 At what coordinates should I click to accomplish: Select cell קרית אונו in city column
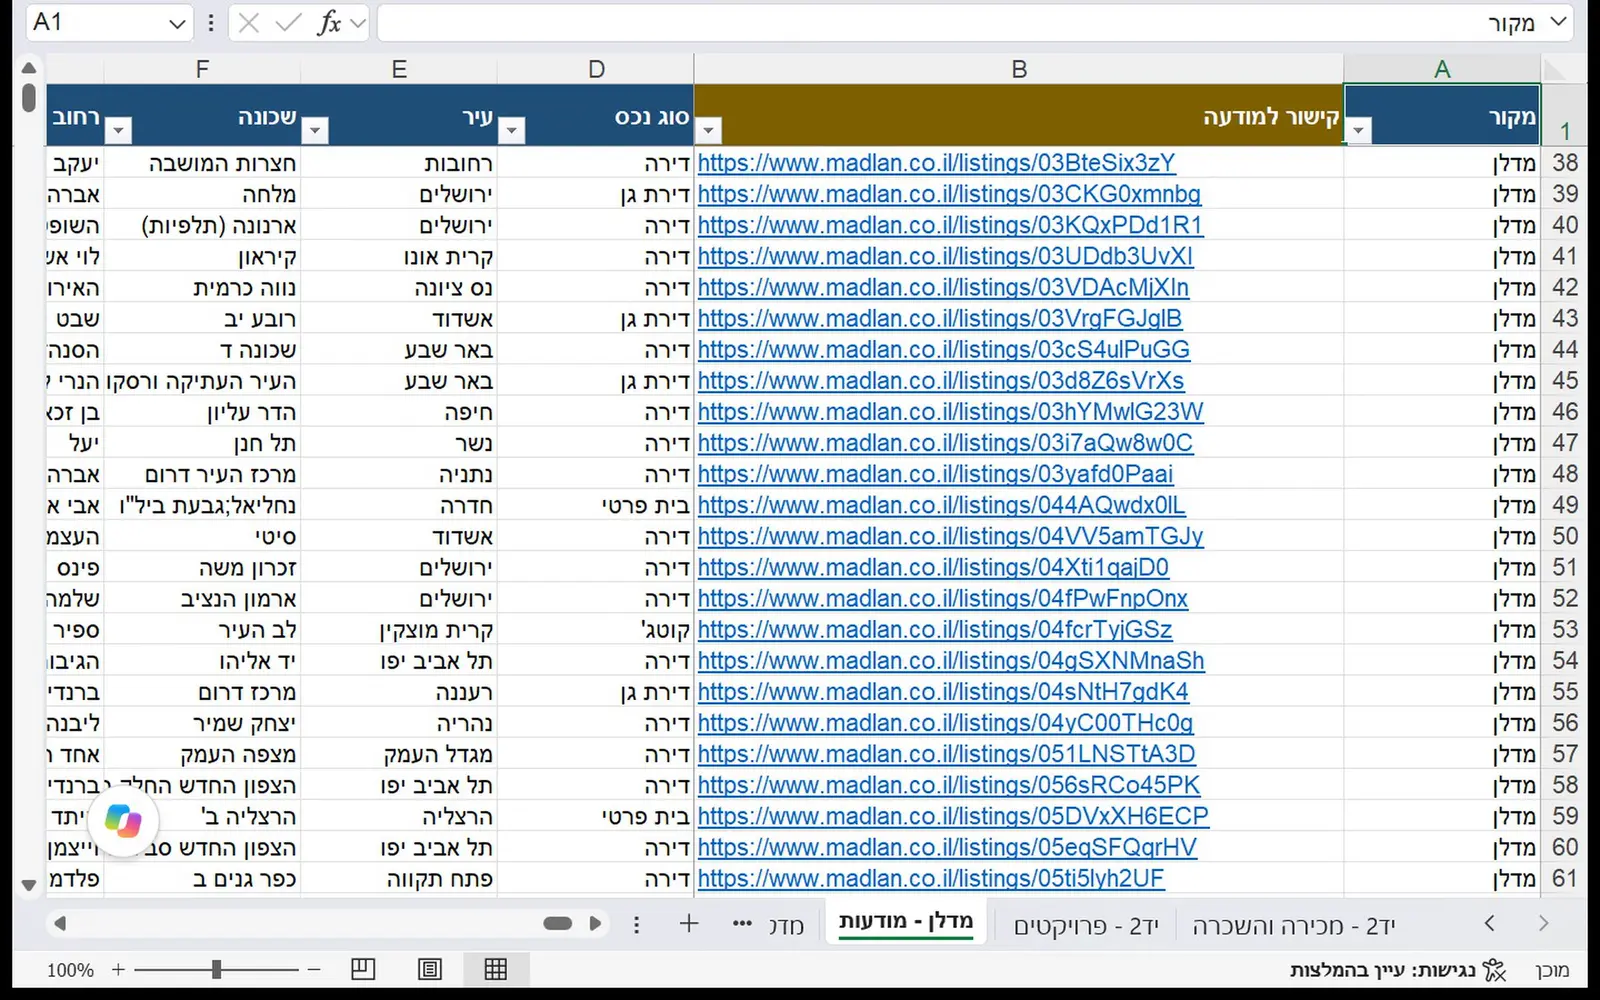click(399, 256)
